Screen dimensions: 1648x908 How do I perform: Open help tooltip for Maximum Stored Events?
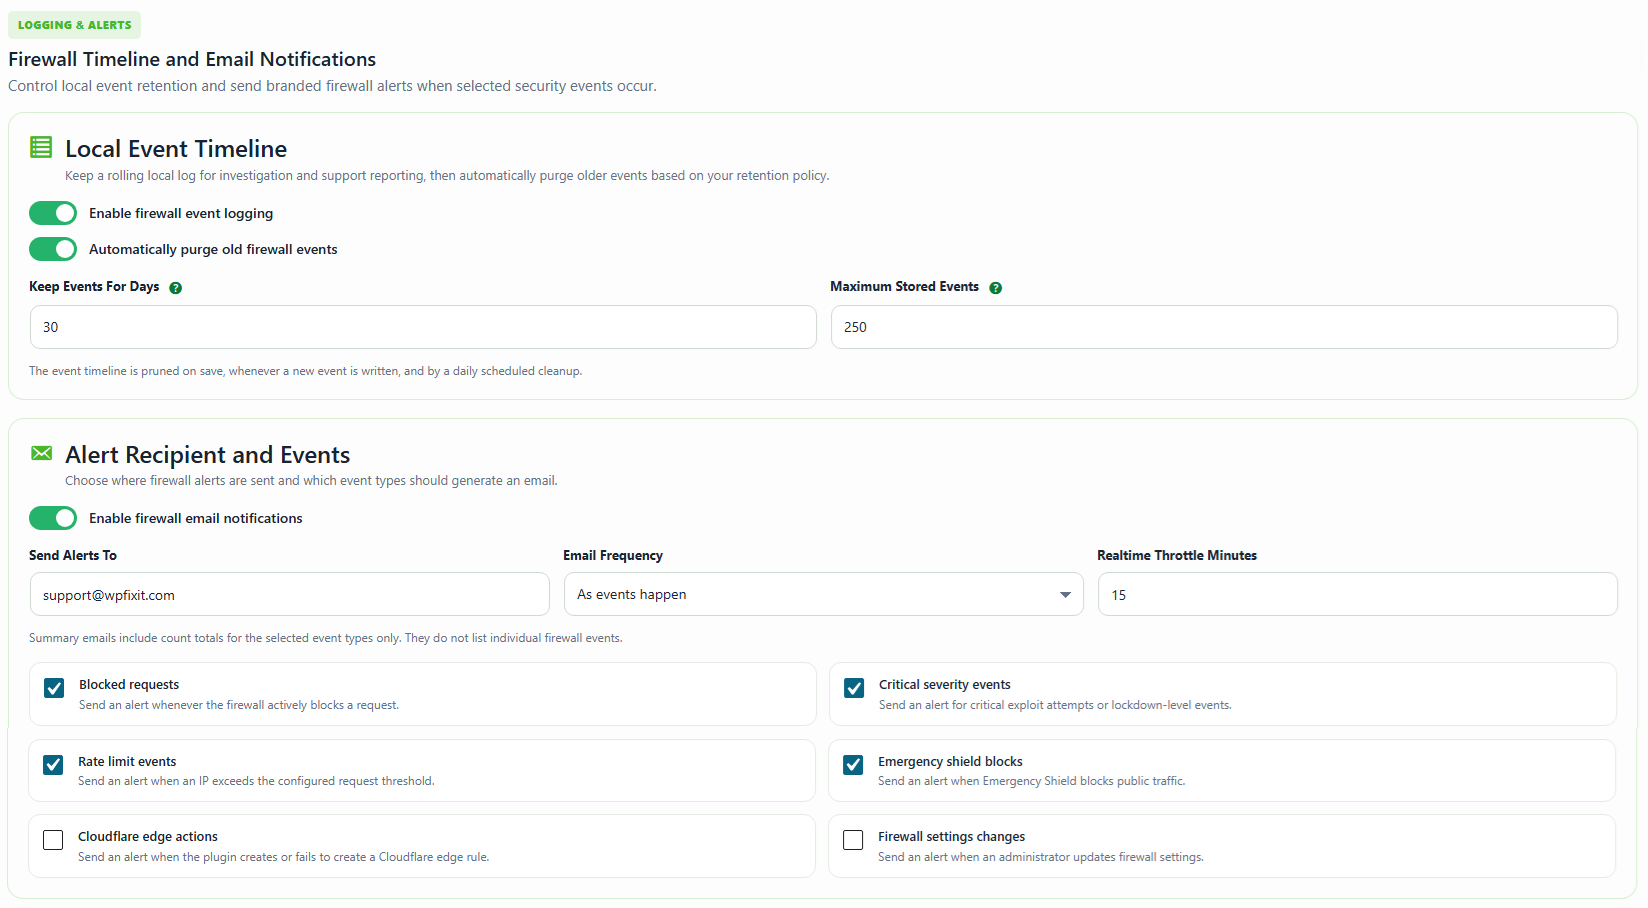(996, 288)
